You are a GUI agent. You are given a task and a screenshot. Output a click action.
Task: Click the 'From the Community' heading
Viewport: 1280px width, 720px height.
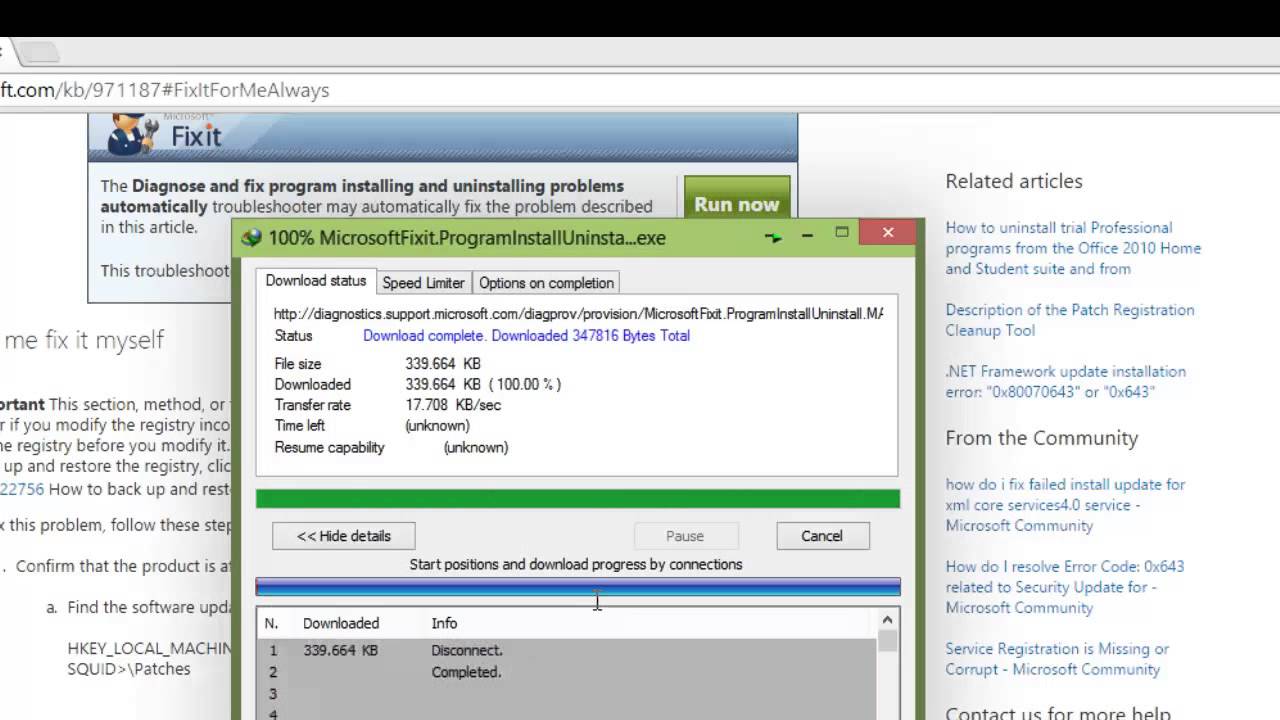(x=1042, y=438)
